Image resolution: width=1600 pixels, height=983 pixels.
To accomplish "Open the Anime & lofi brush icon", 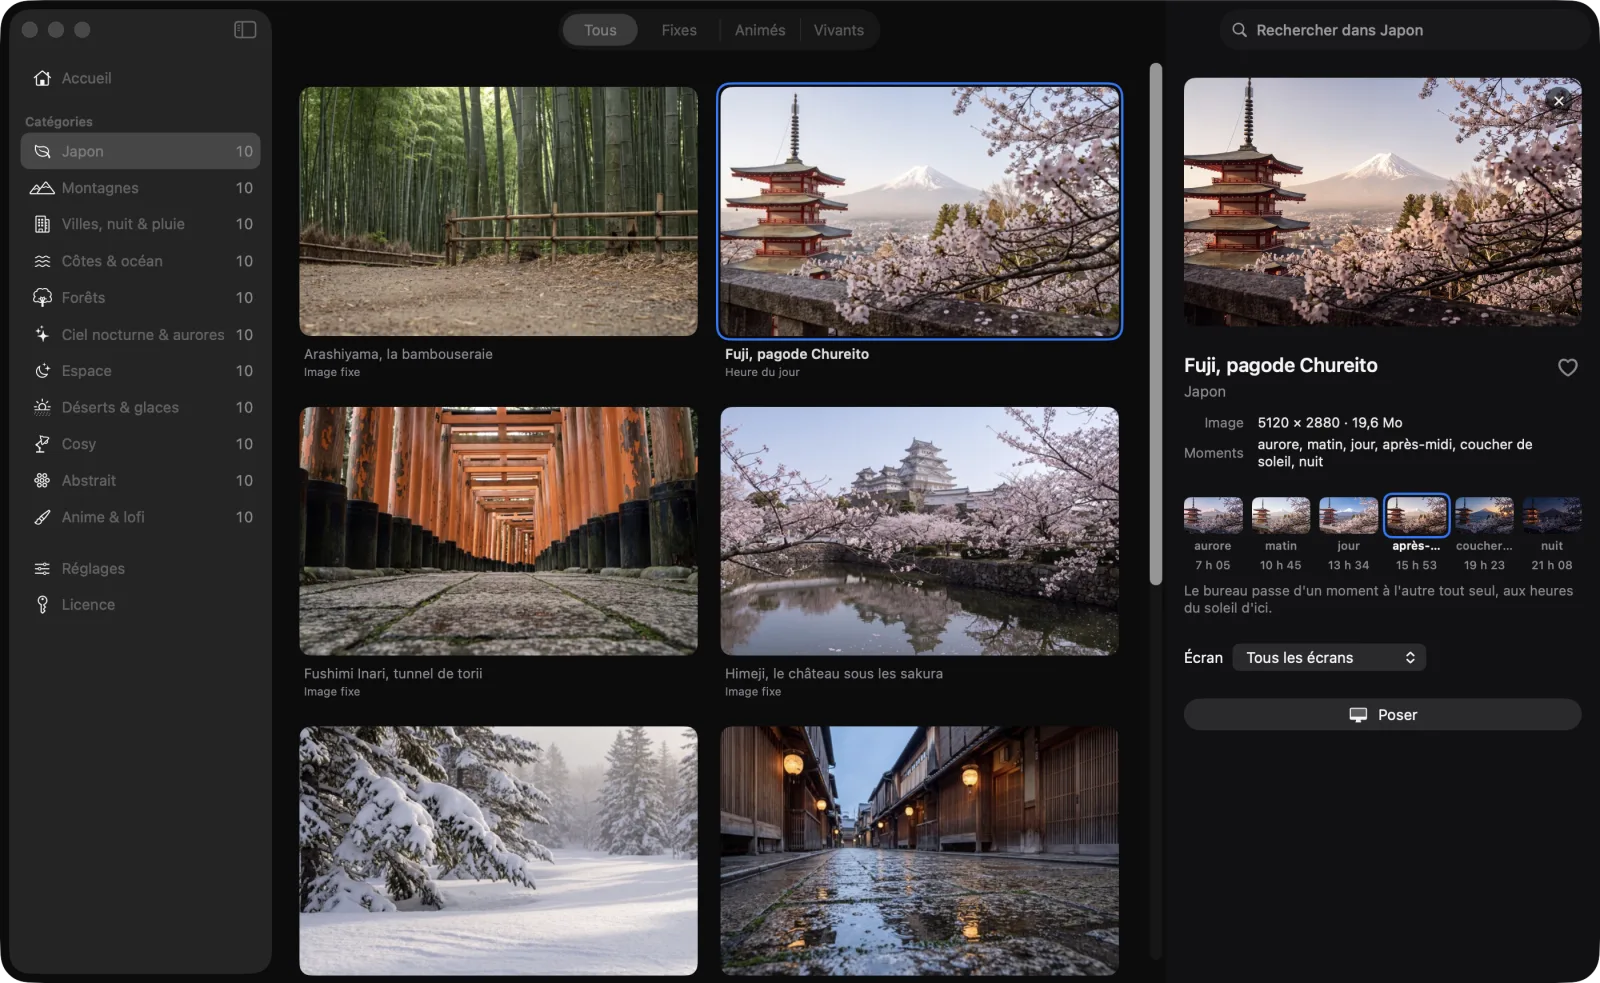I will (x=42, y=517).
